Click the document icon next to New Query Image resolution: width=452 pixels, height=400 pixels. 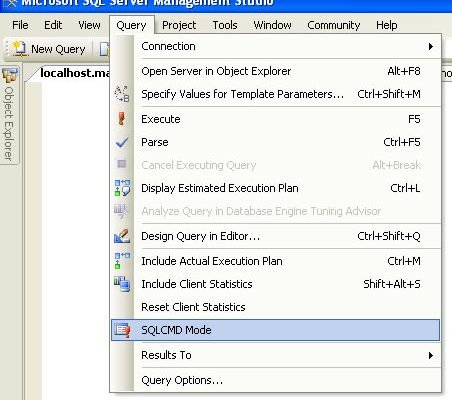(x=105, y=49)
